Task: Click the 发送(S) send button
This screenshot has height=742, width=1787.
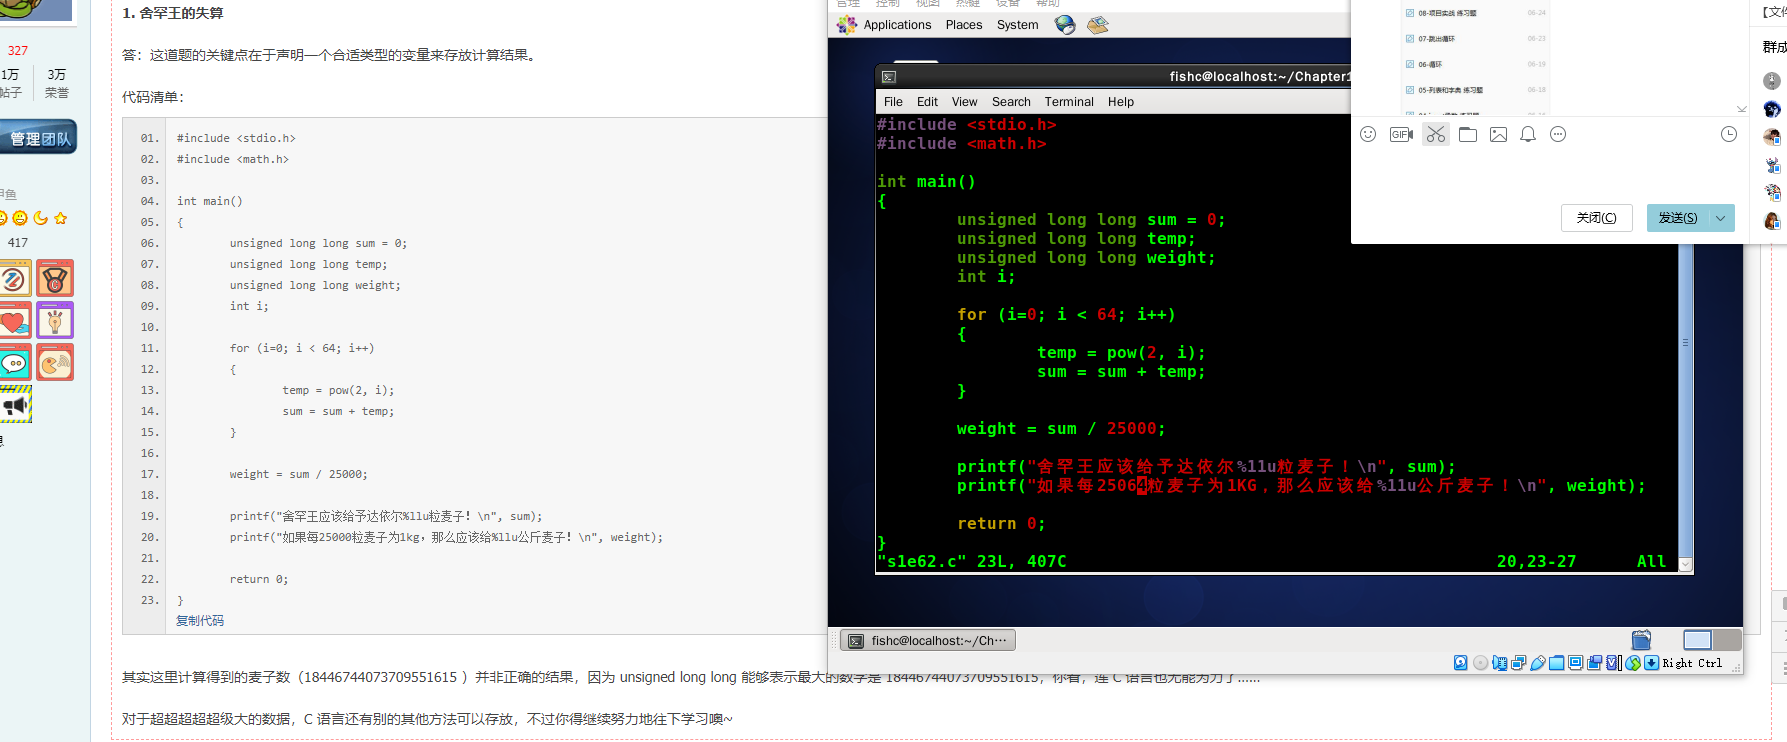Action: (x=1678, y=218)
